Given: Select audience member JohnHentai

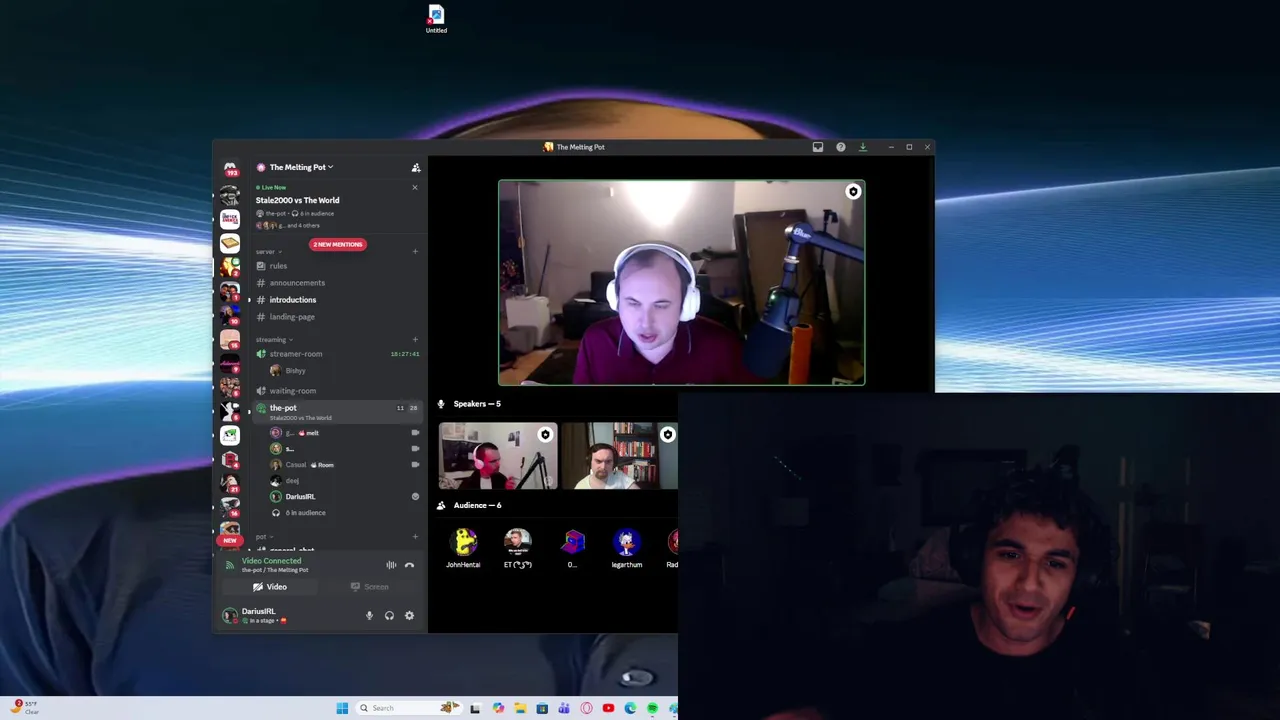Looking at the screenshot, I should [463, 549].
